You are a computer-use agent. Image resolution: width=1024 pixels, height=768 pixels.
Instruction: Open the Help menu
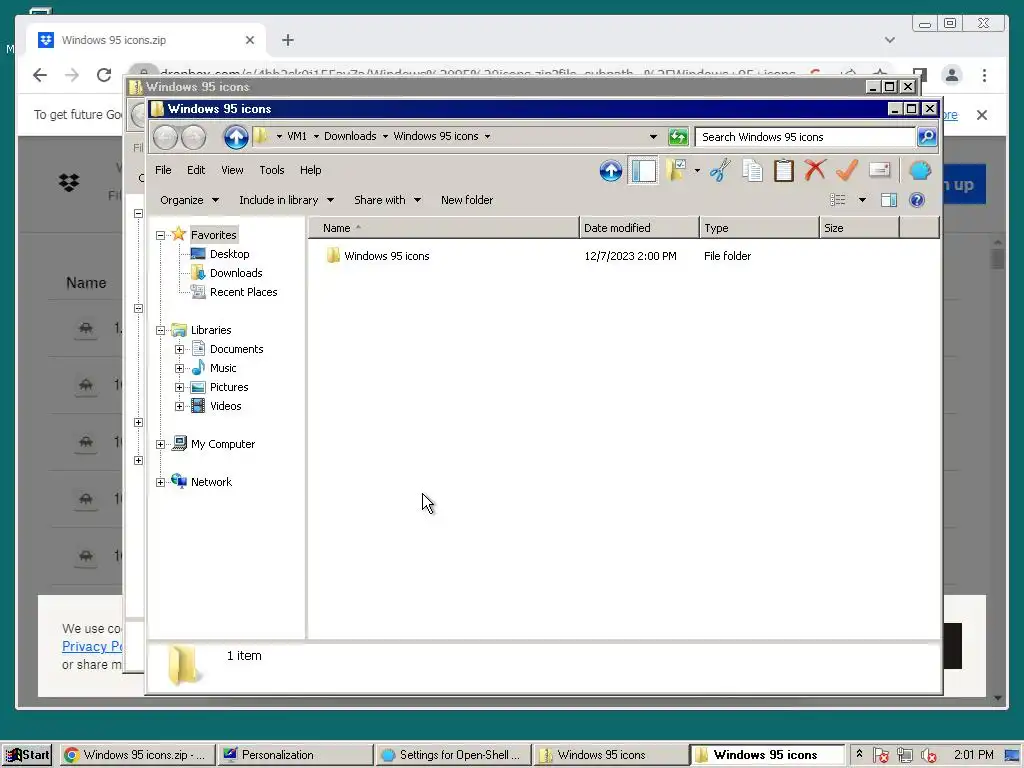[310, 170]
